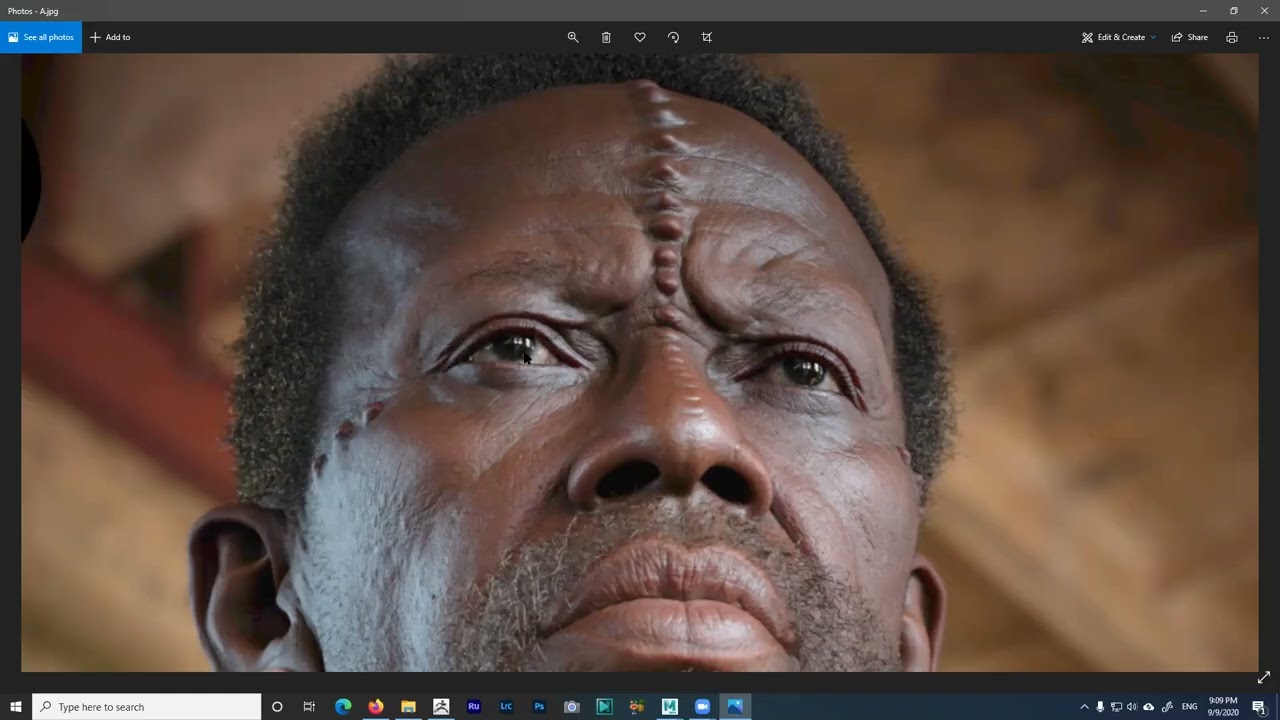The image size is (1280, 720).
Task: Click the microphone tray icon
Action: click(1100, 707)
